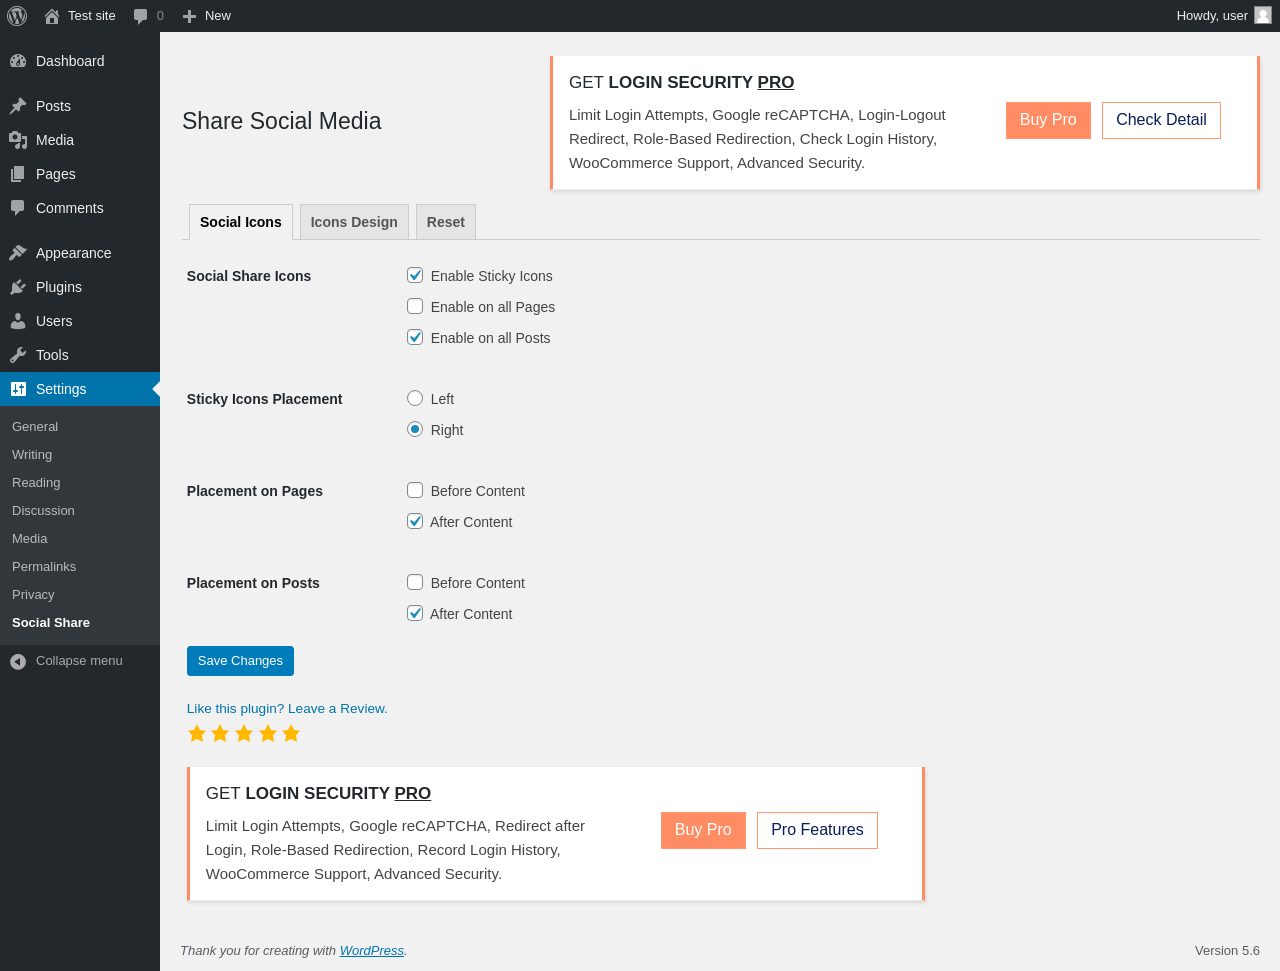1280x971 pixels.
Task: Check Enable on all Pages
Action: coord(415,306)
